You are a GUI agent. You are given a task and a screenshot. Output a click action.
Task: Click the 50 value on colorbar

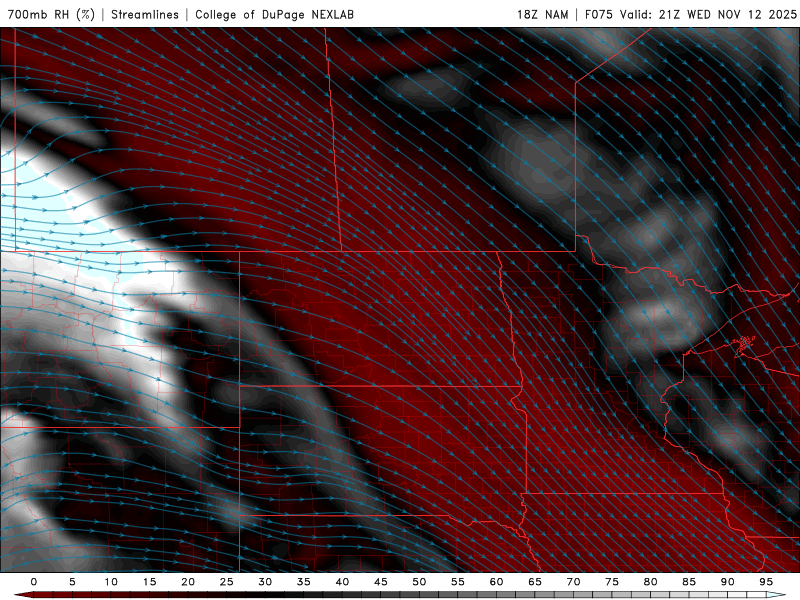click(x=419, y=582)
